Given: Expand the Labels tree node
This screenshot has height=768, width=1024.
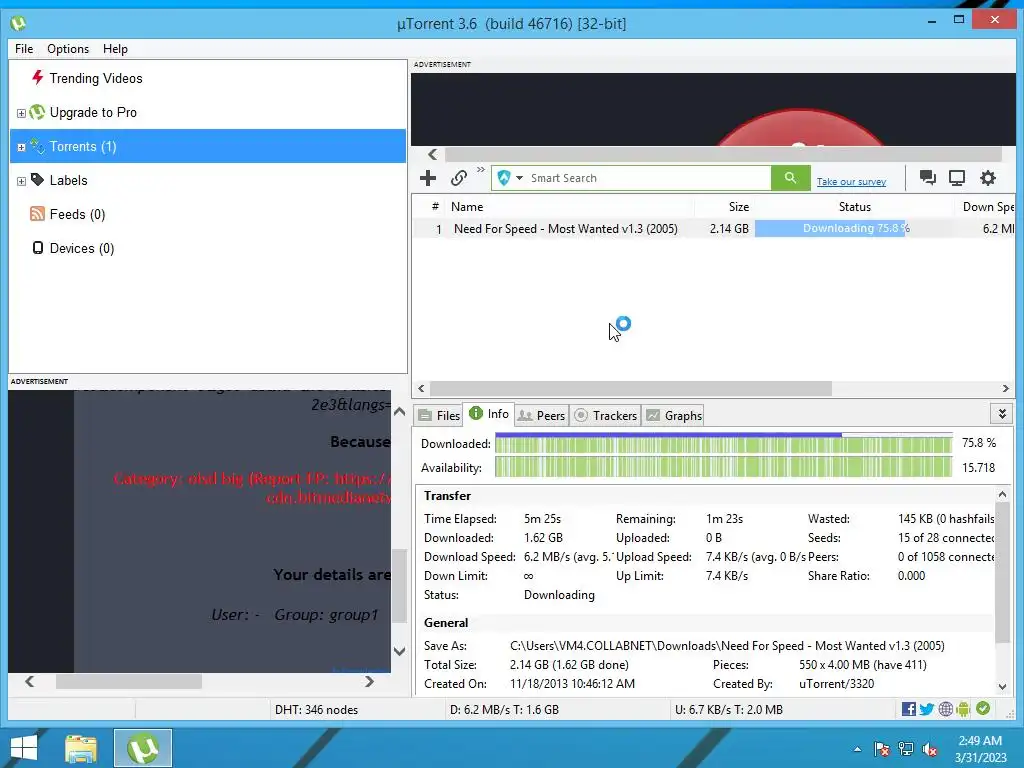Looking at the screenshot, I should 21,181.
